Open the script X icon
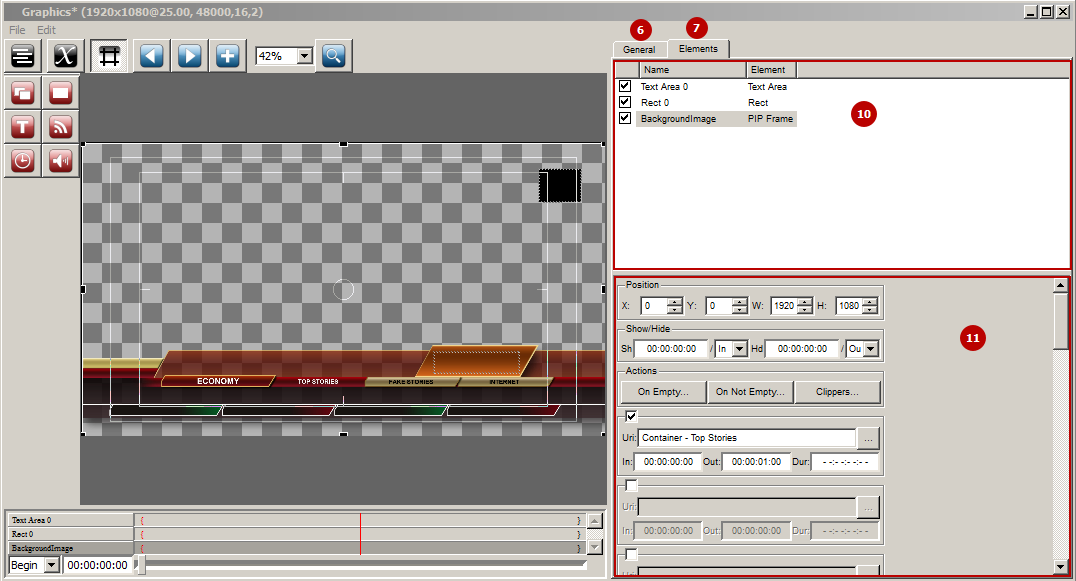 pos(65,56)
